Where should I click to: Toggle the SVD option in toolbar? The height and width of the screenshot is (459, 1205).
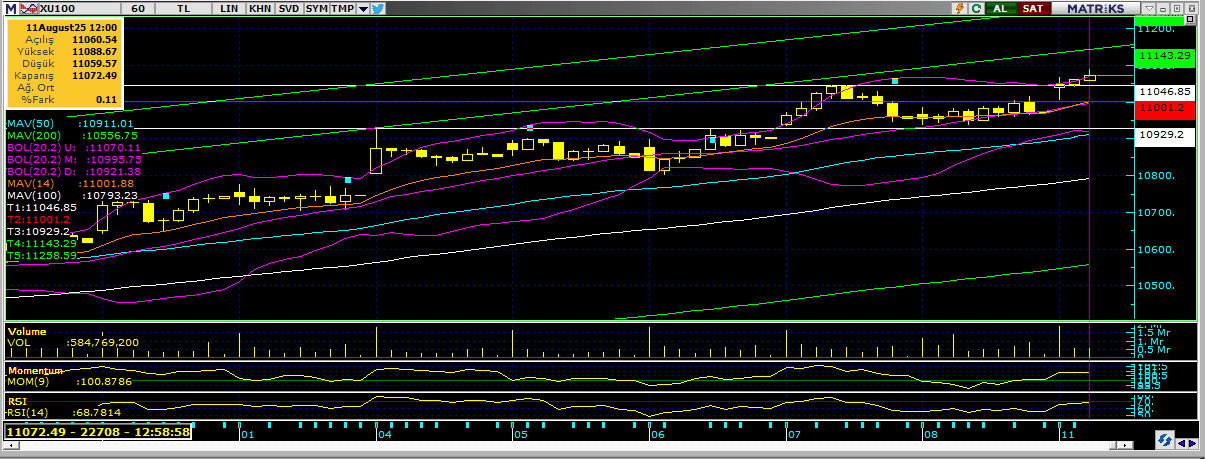click(x=288, y=8)
